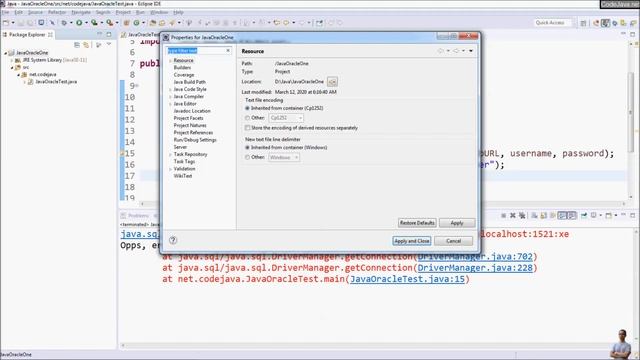Click the Open Perspective icon
This screenshot has width=640, height=360.
tap(583, 23)
